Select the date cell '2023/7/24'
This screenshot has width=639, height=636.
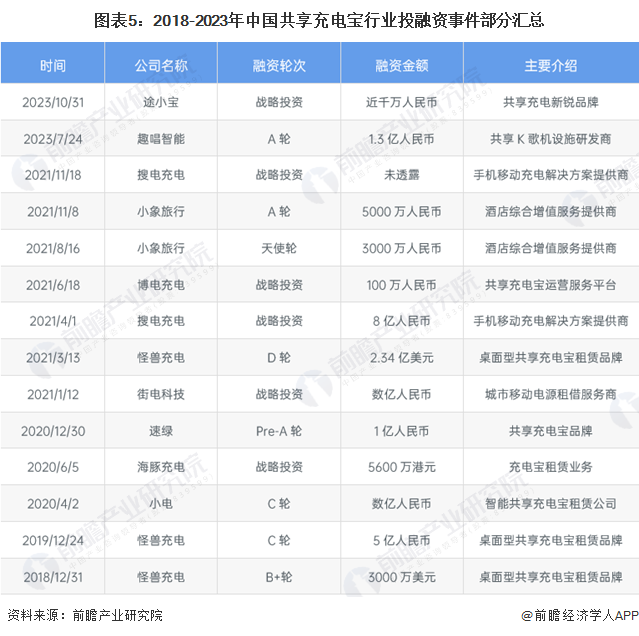(53, 139)
